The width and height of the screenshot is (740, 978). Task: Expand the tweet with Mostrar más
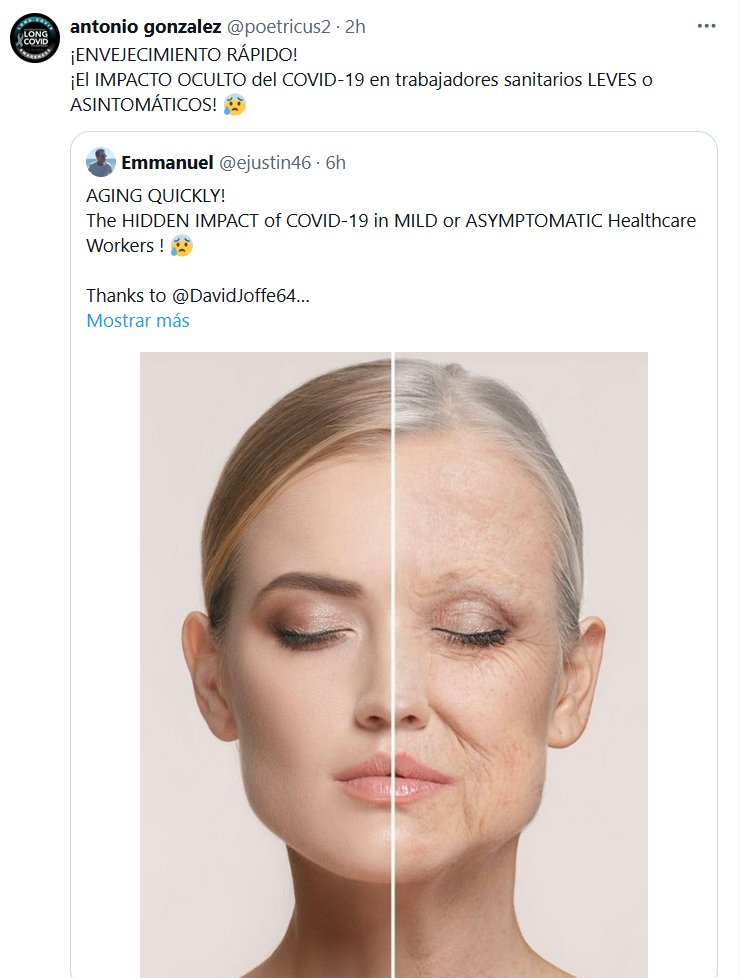pos(138,321)
